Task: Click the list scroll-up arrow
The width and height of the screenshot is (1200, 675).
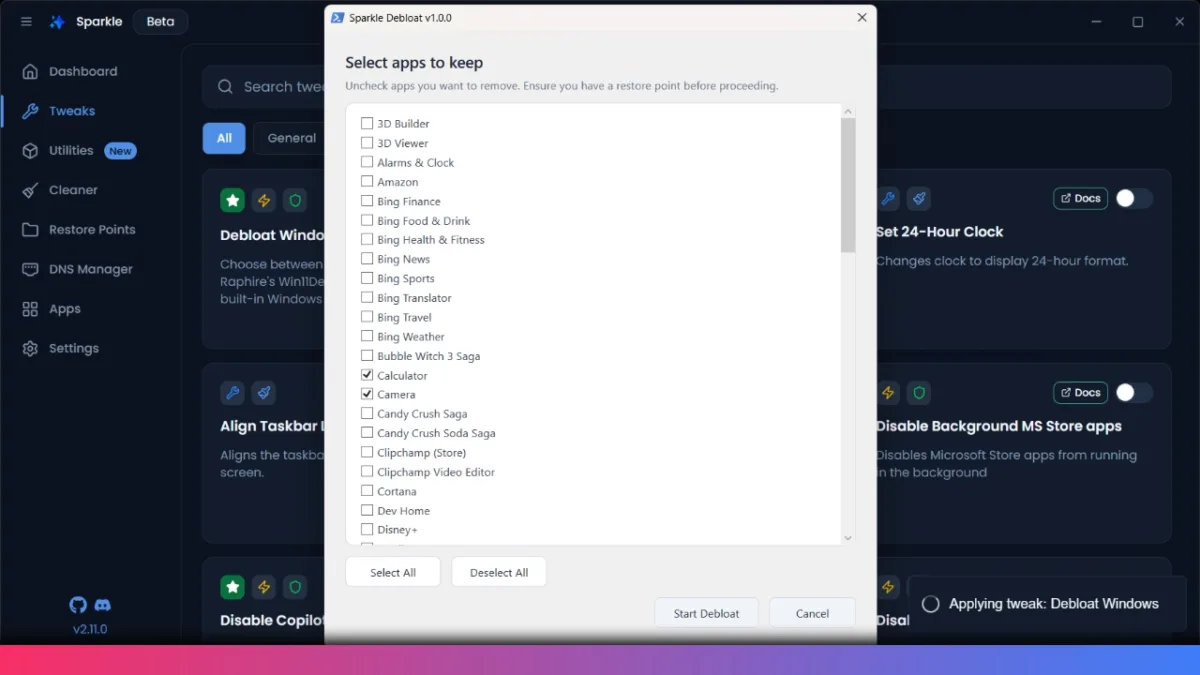Action: tap(848, 112)
